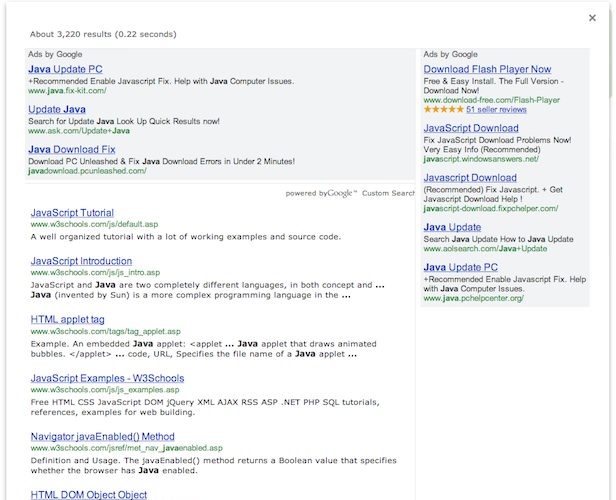Click the five-star seller rating icon
616x500 pixels.
click(443, 110)
